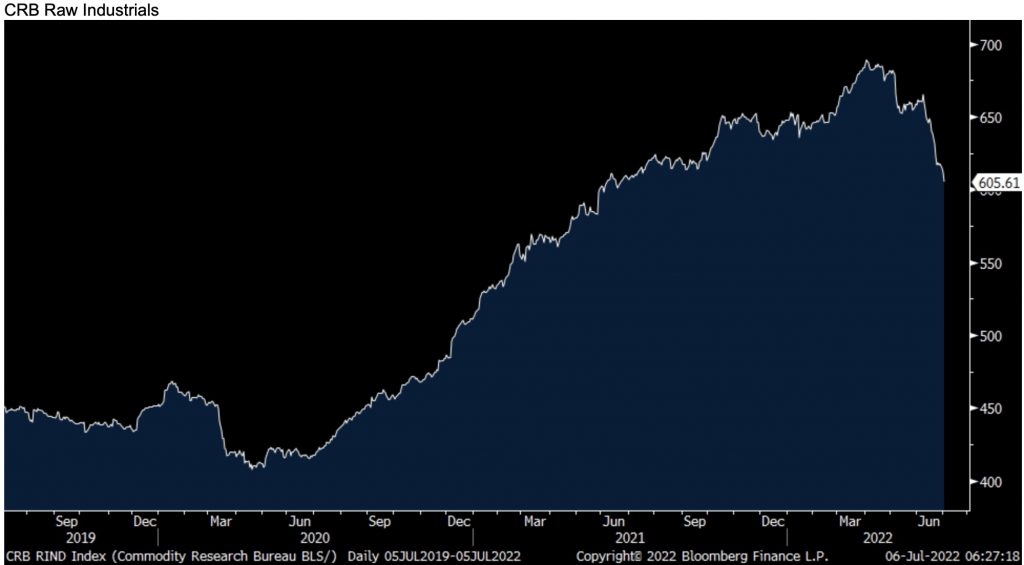This screenshot has height=565, width=1024.
Task: Select the 450 level on the price axis
Action: tap(993, 409)
